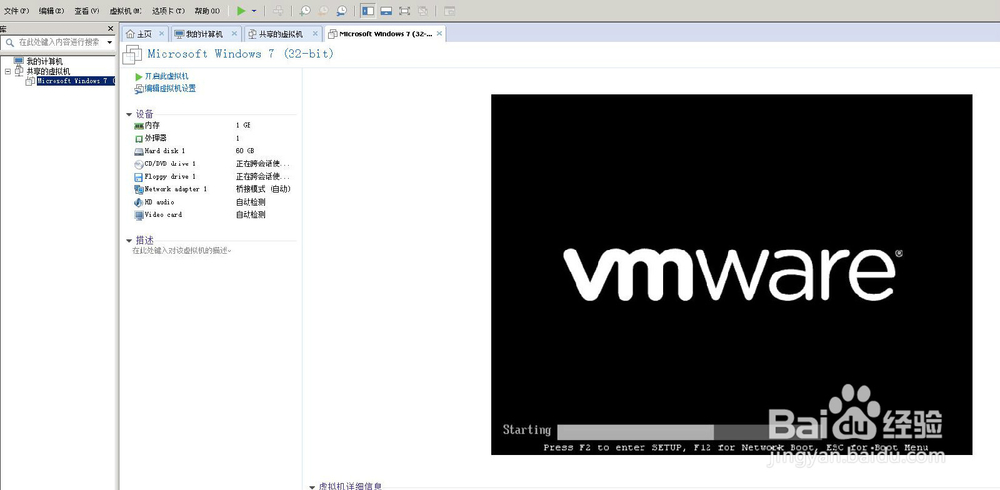Select 共享的虚拟机 in the library tree

(x=48, y=71)
